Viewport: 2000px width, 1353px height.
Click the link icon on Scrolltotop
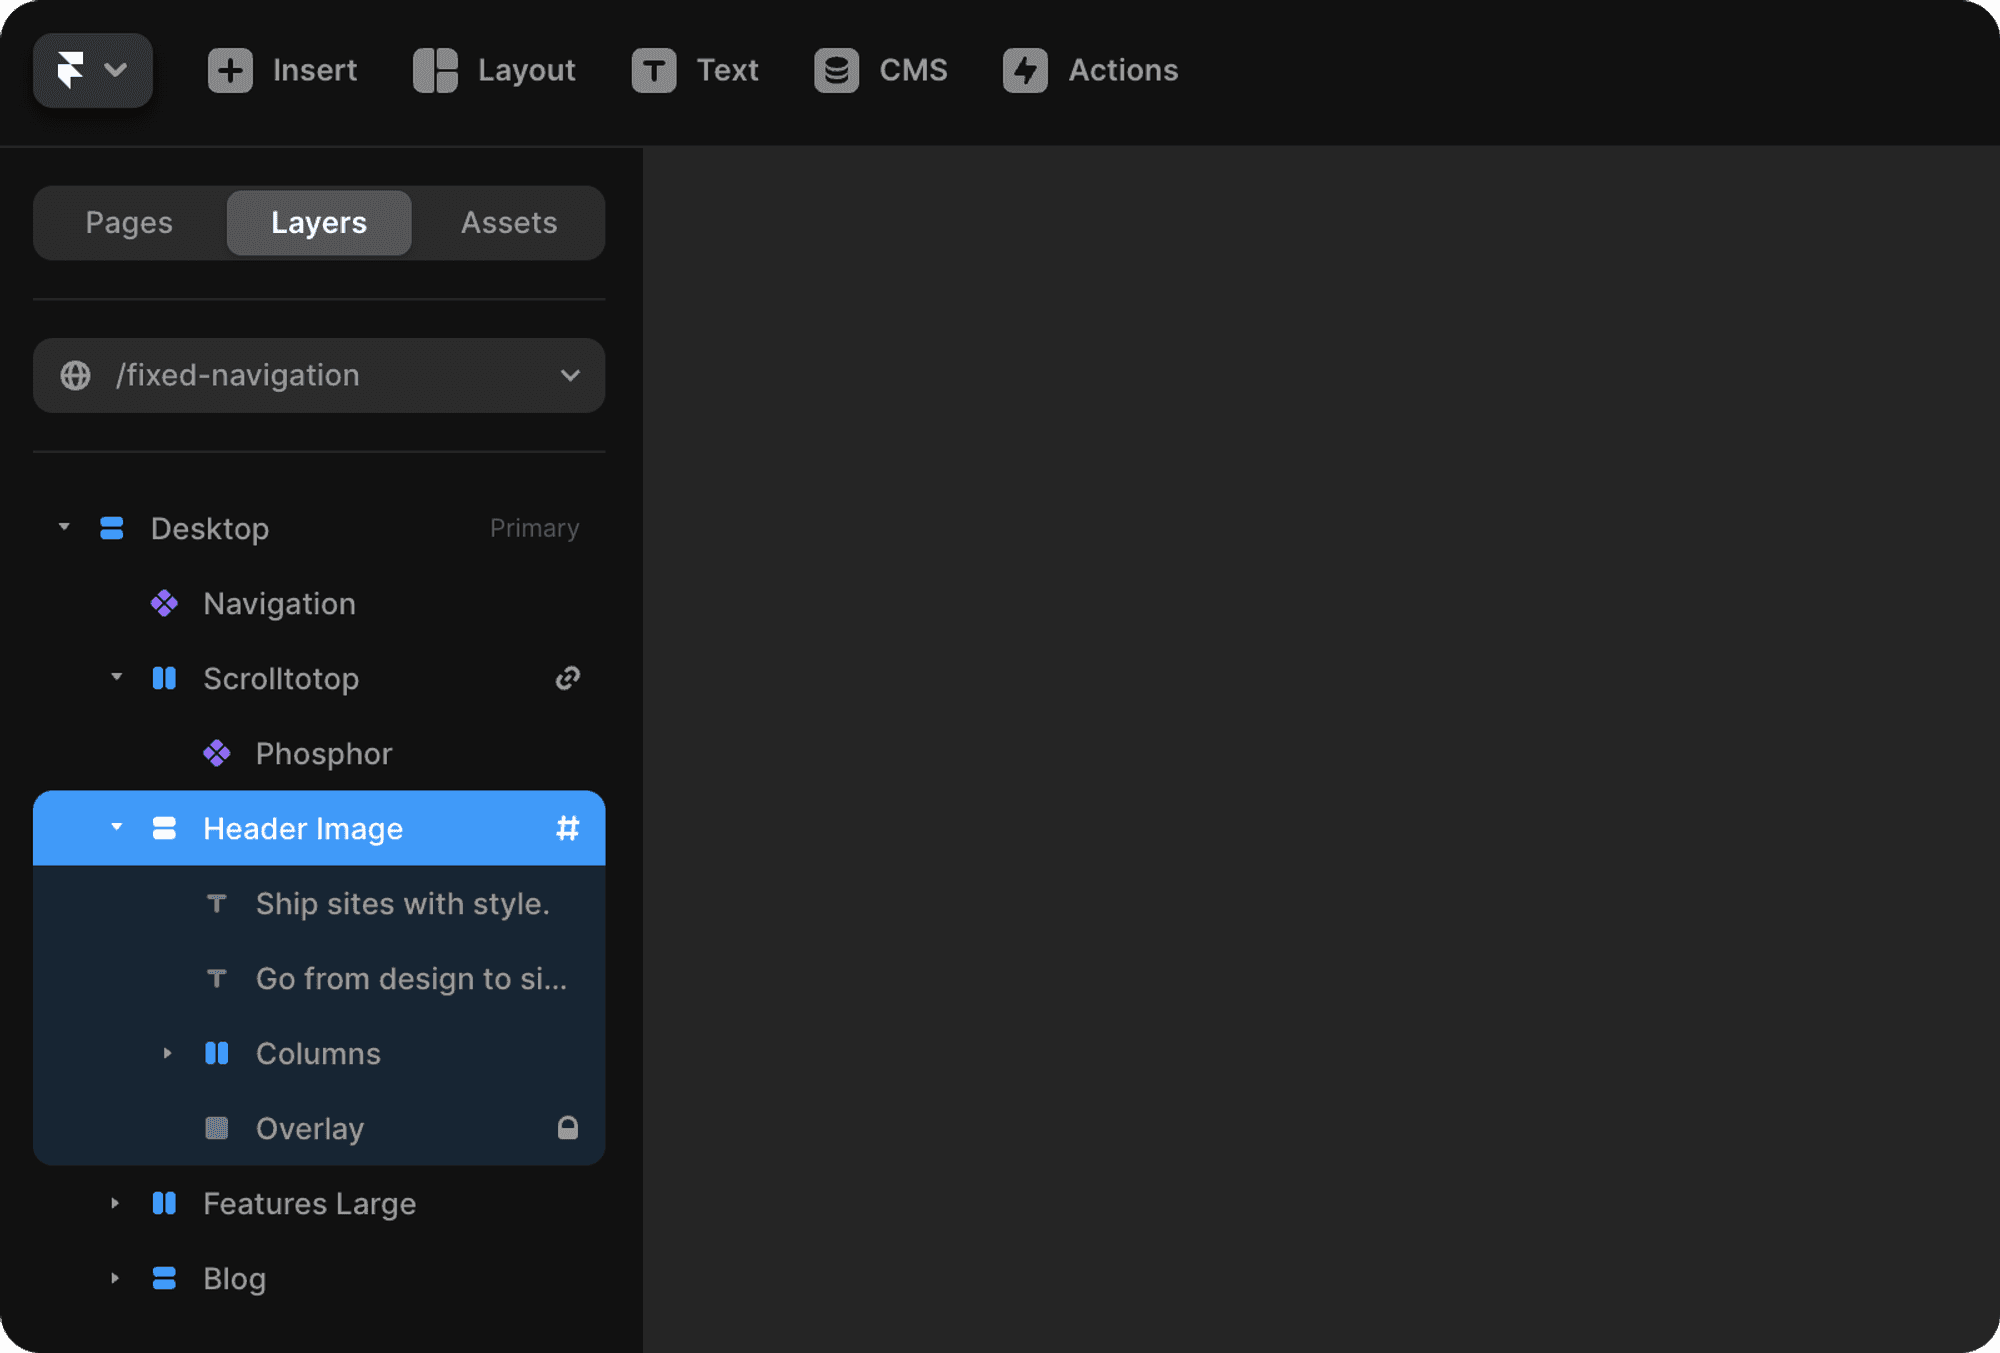[x=567, y=678]
